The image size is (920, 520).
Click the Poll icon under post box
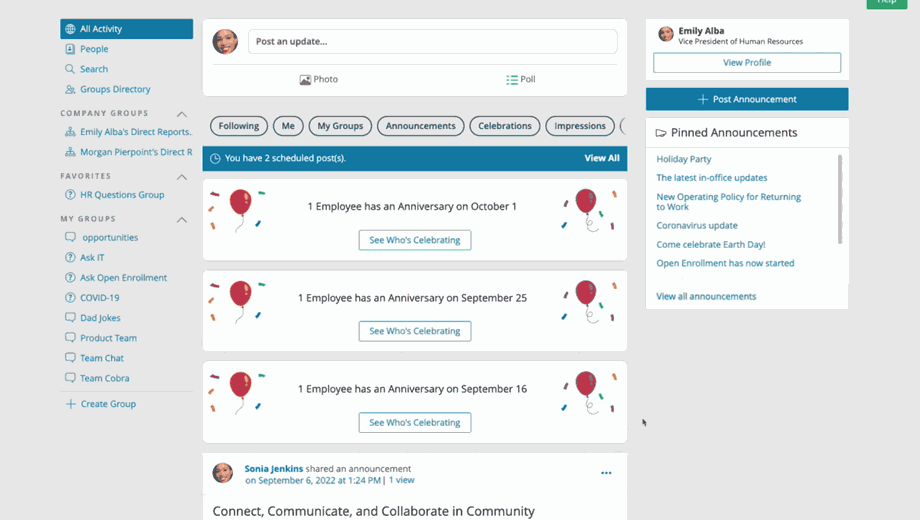(511, 80)
